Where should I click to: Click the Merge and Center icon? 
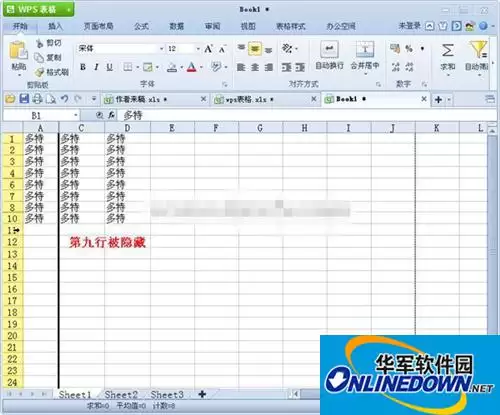(x=365, y=49)
